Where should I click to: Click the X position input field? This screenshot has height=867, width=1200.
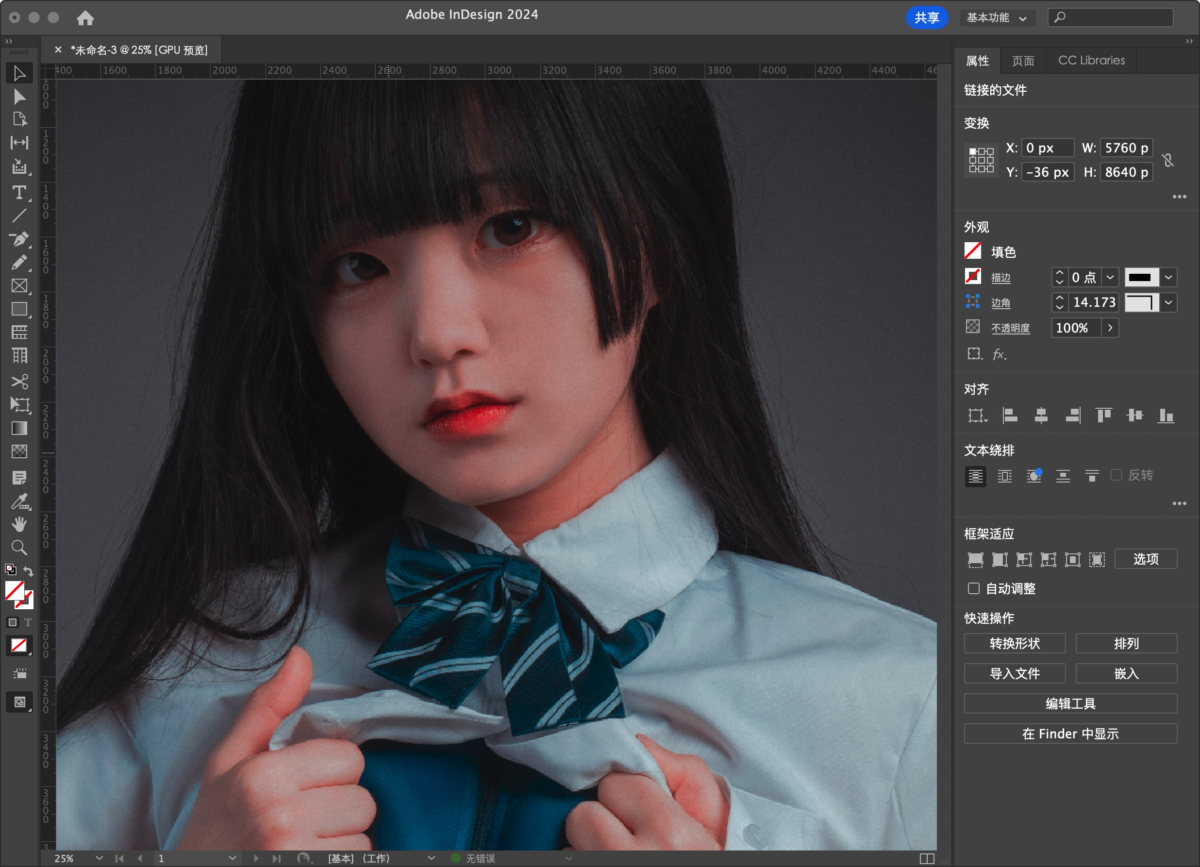[1048, 148]
